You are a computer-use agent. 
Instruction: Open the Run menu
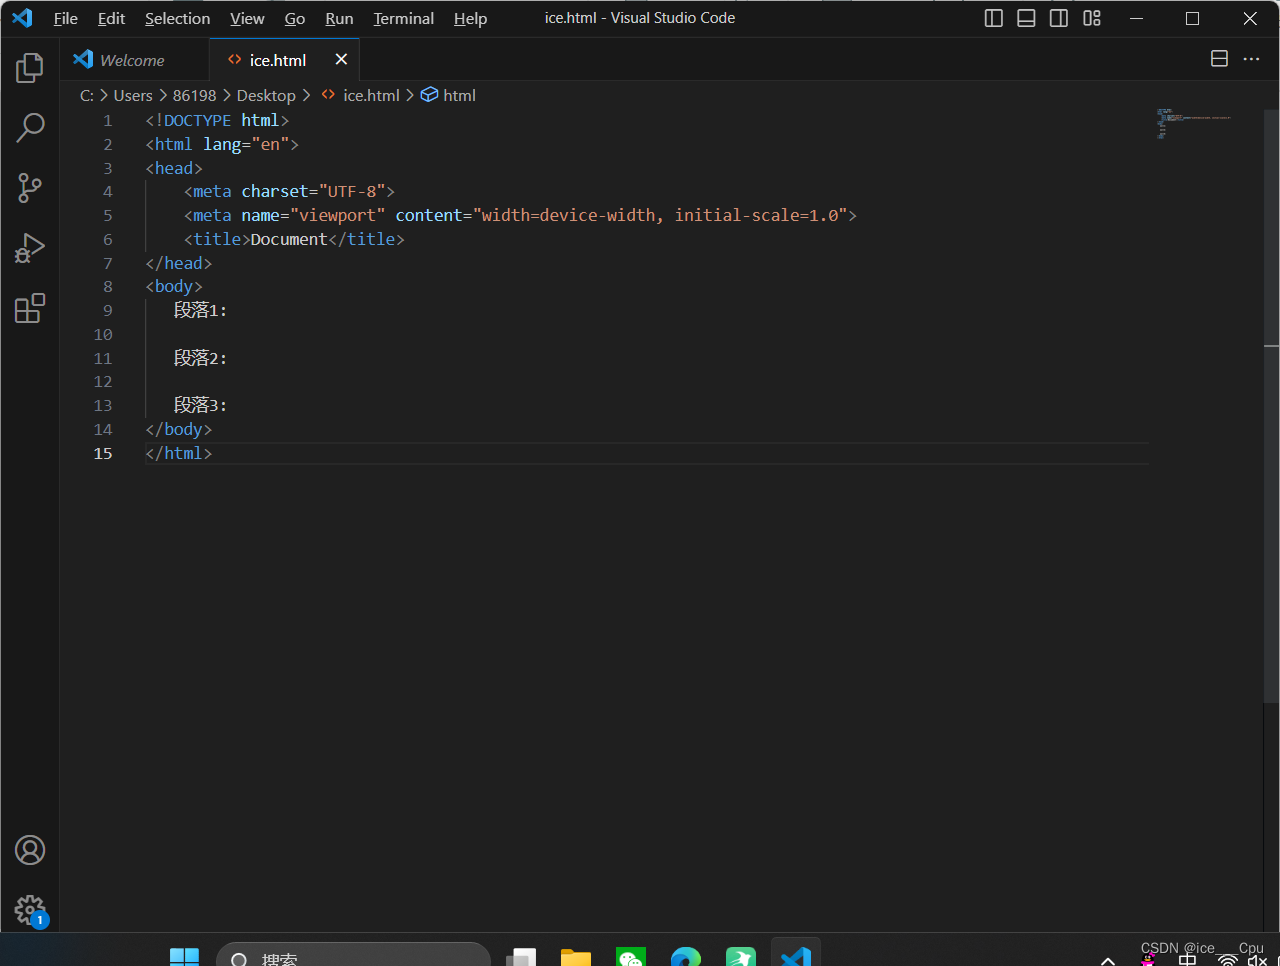[x=339, y=18]
